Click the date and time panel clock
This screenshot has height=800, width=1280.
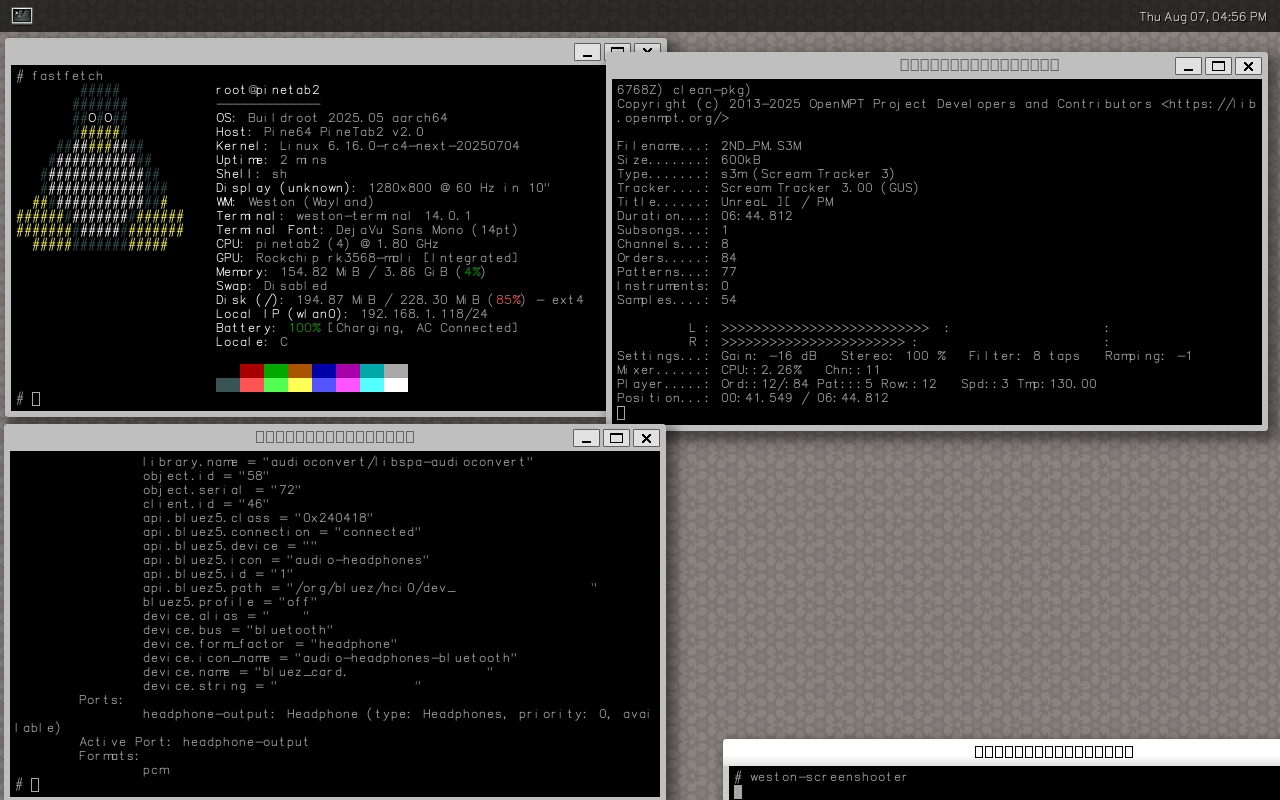(x=1202, y=16)
